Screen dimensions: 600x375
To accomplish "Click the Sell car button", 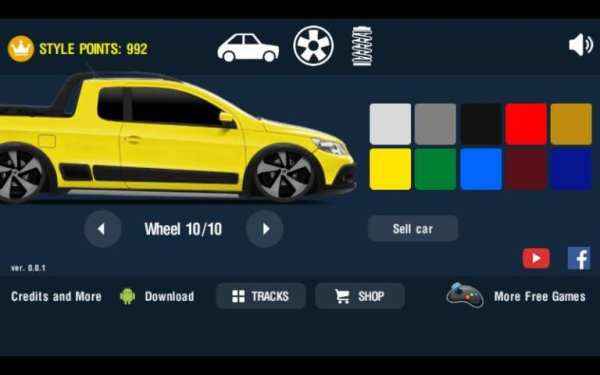I will coord(413,229).
